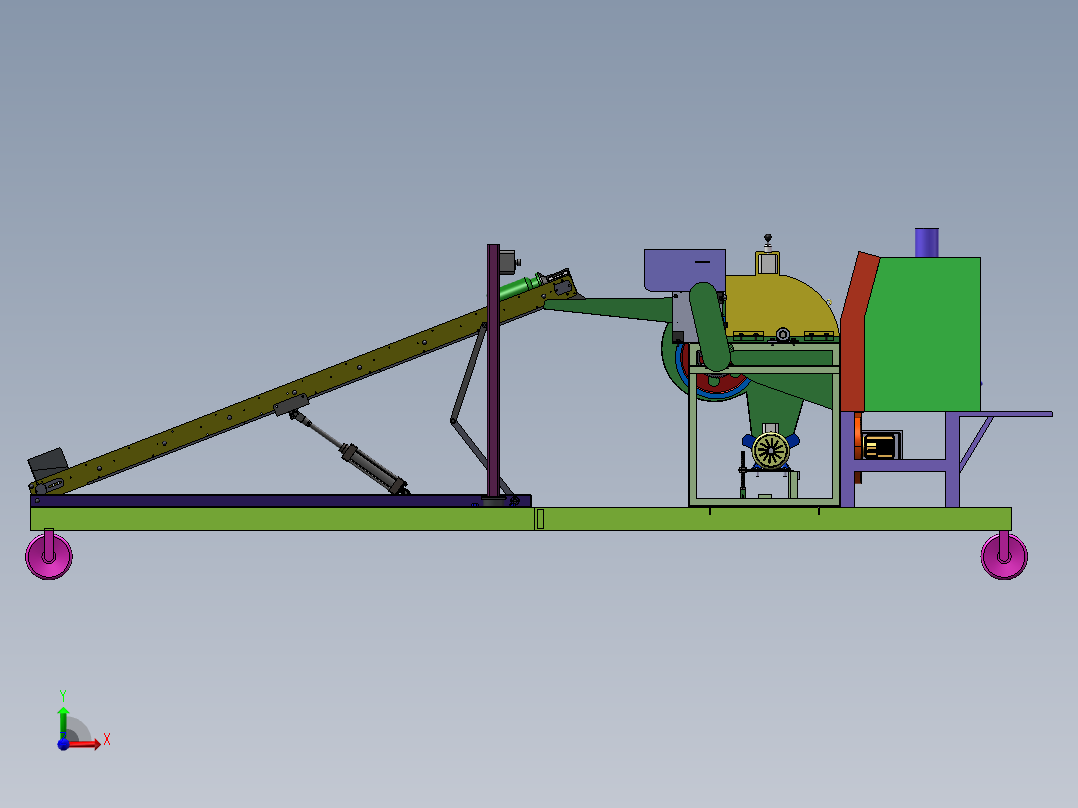Select the purple cylinder atop the cabinet
Image resolution: width=1078 pixels, height=808 pixels.
pos(927,243)
